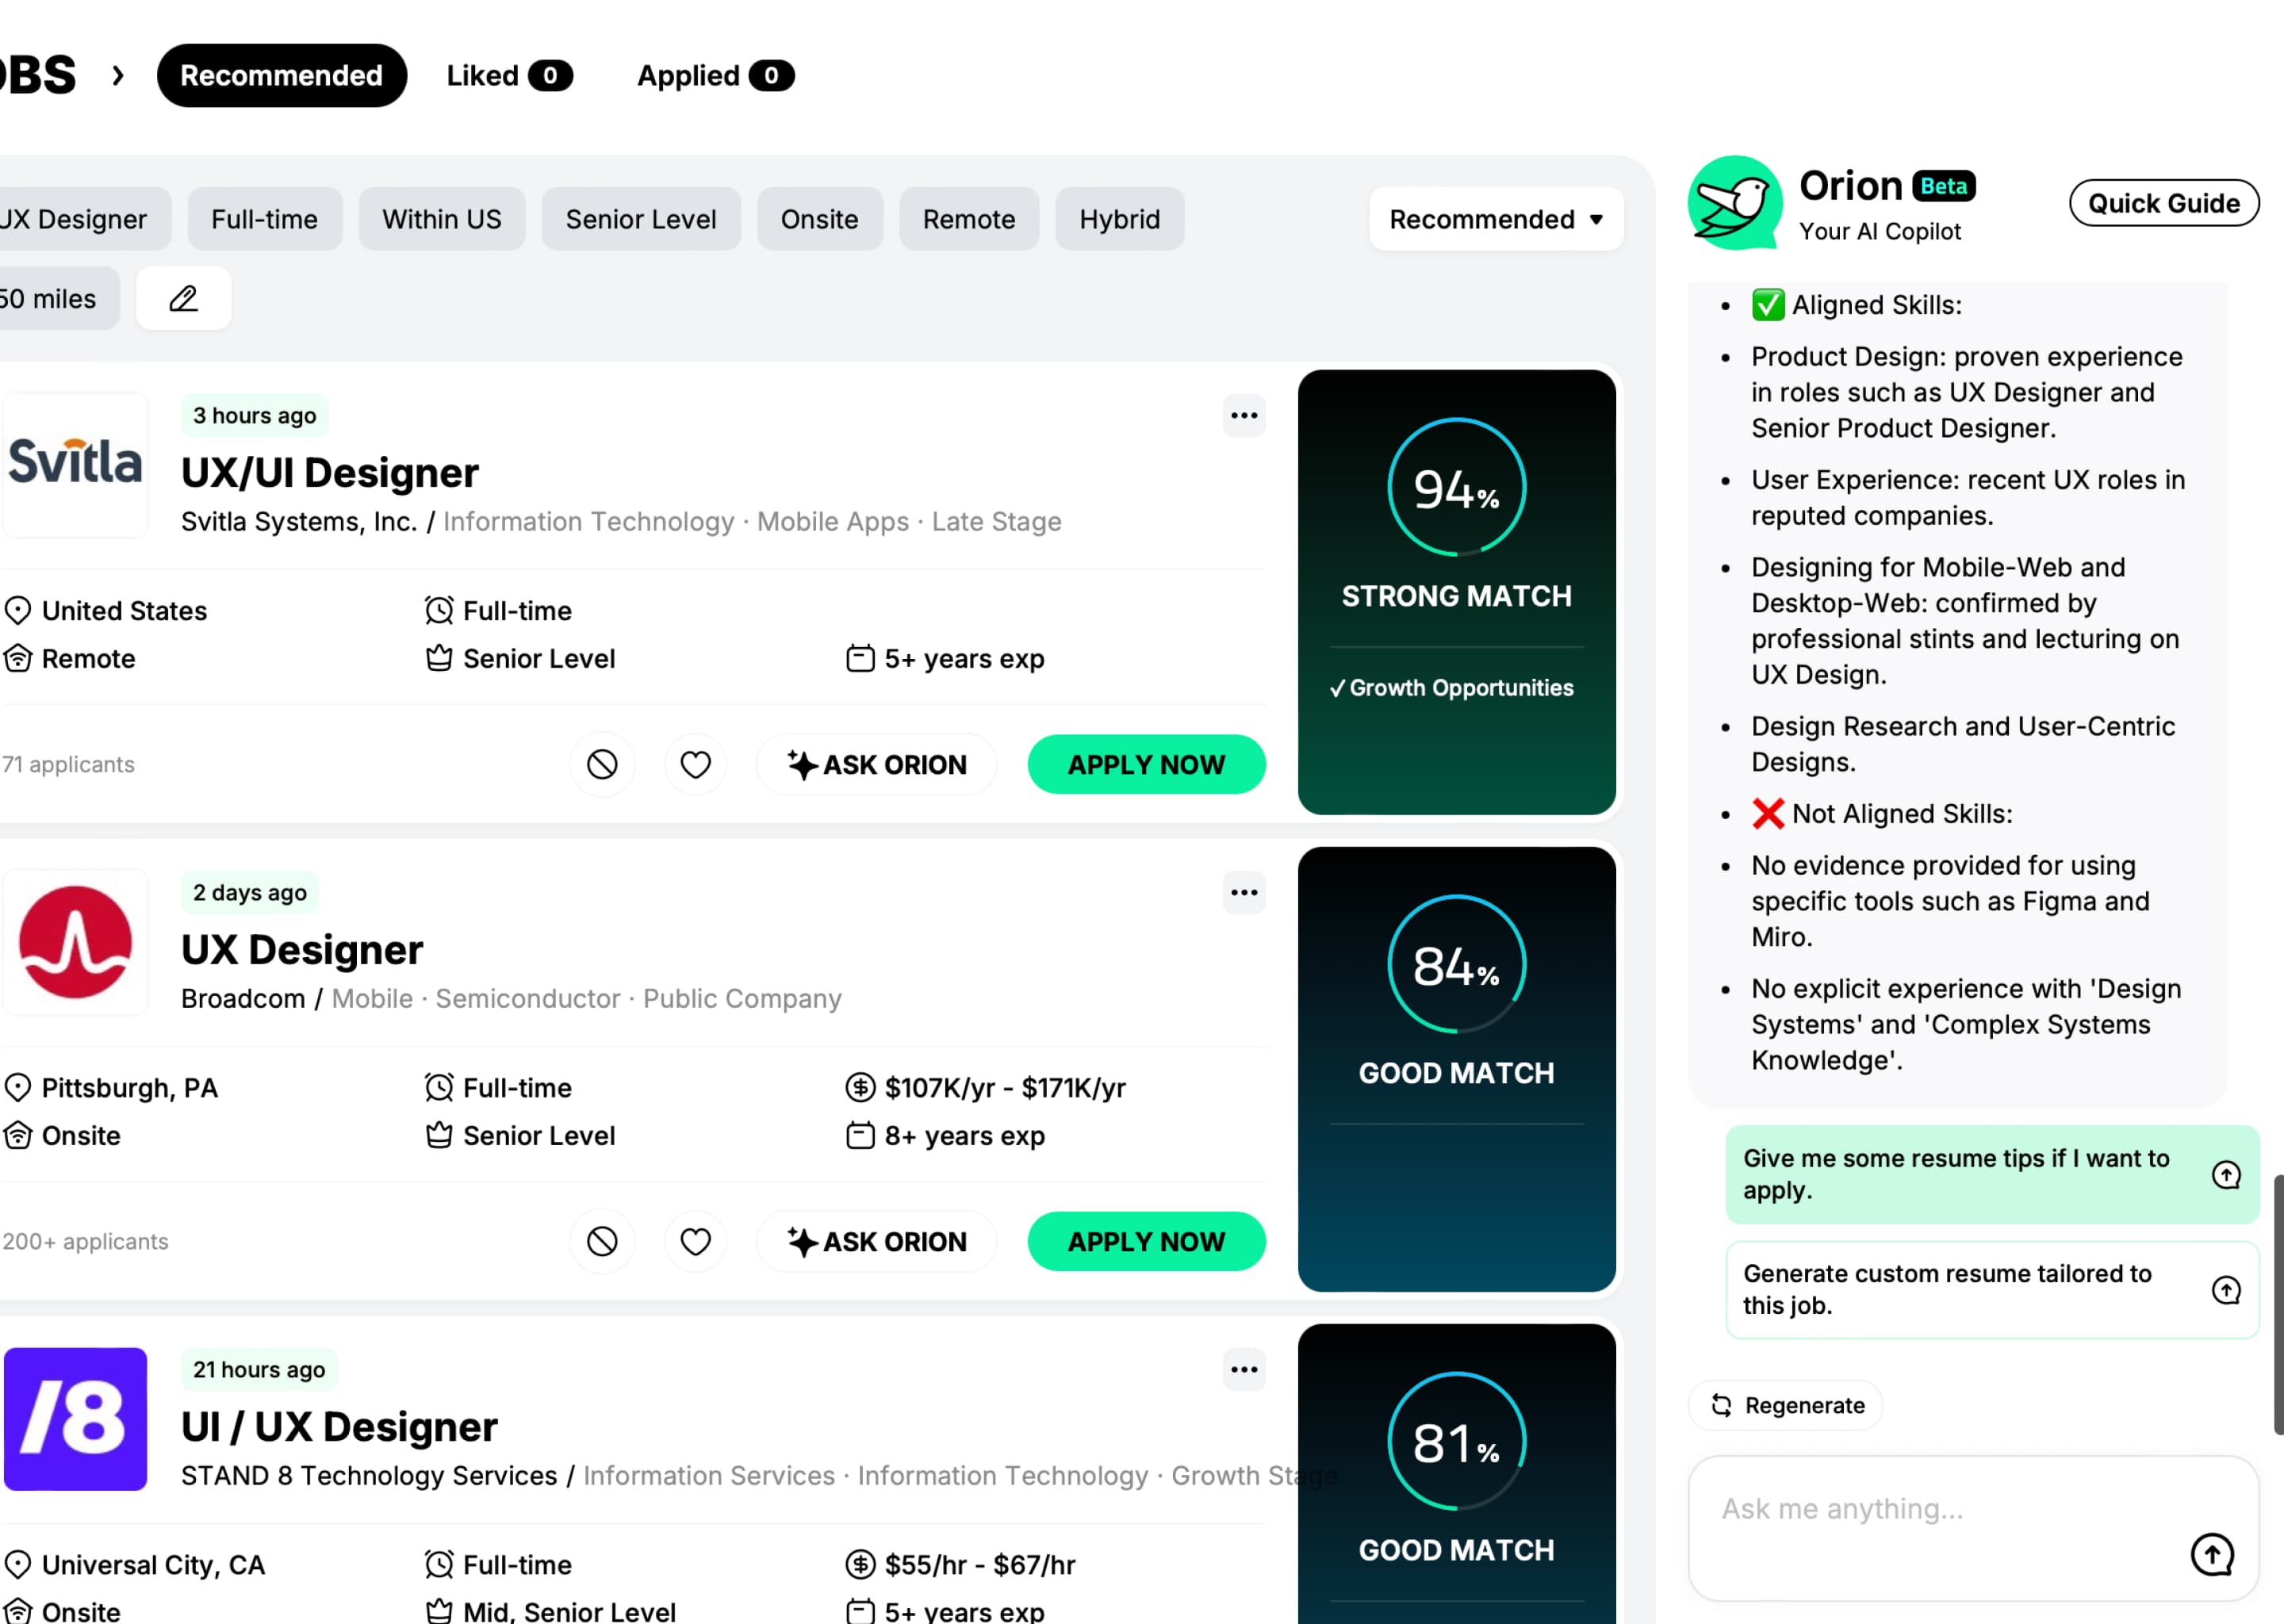Like the Svitla UX/UI Designer job with heart
The height and width of the screenshot is (1624, 2284).
coord(696,765)
